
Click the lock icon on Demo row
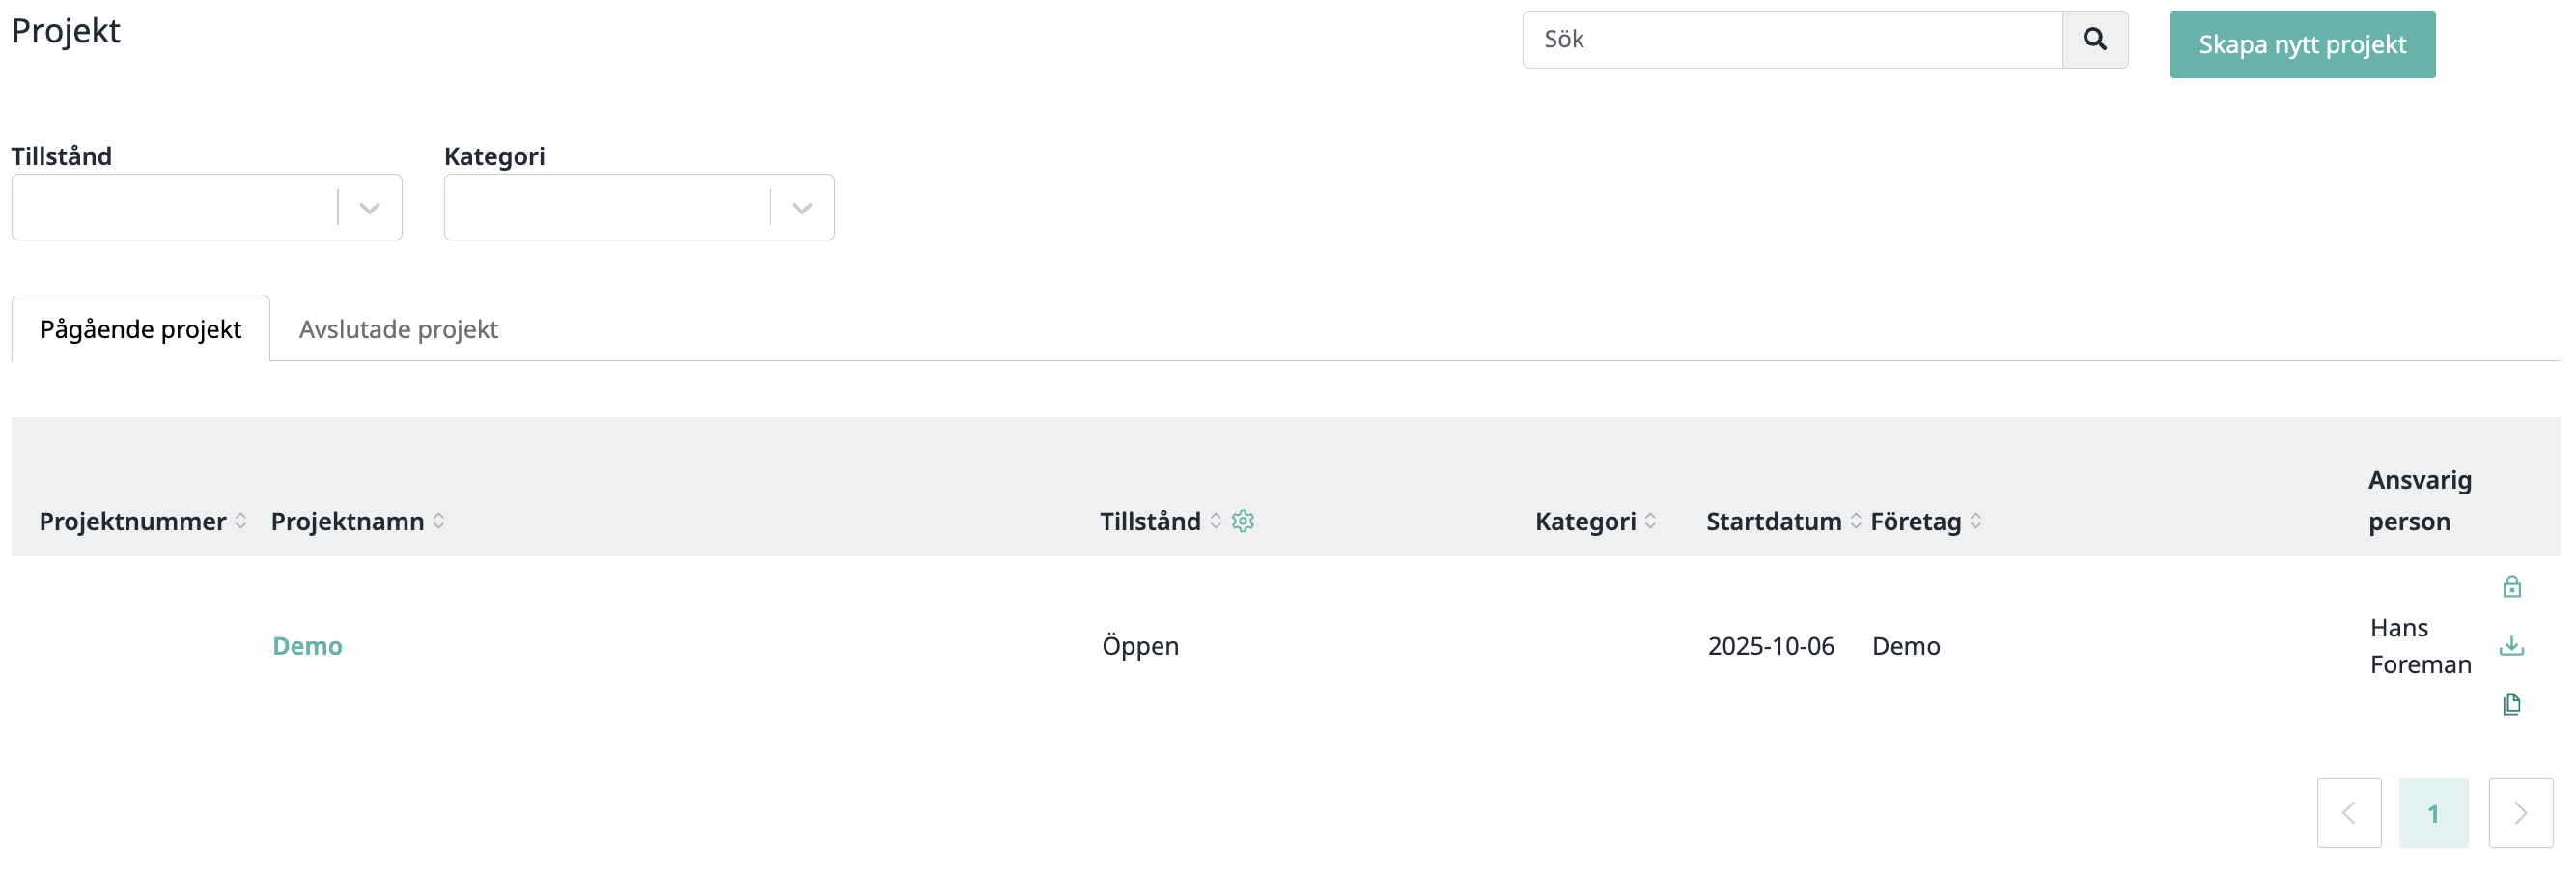point(2511,587)
